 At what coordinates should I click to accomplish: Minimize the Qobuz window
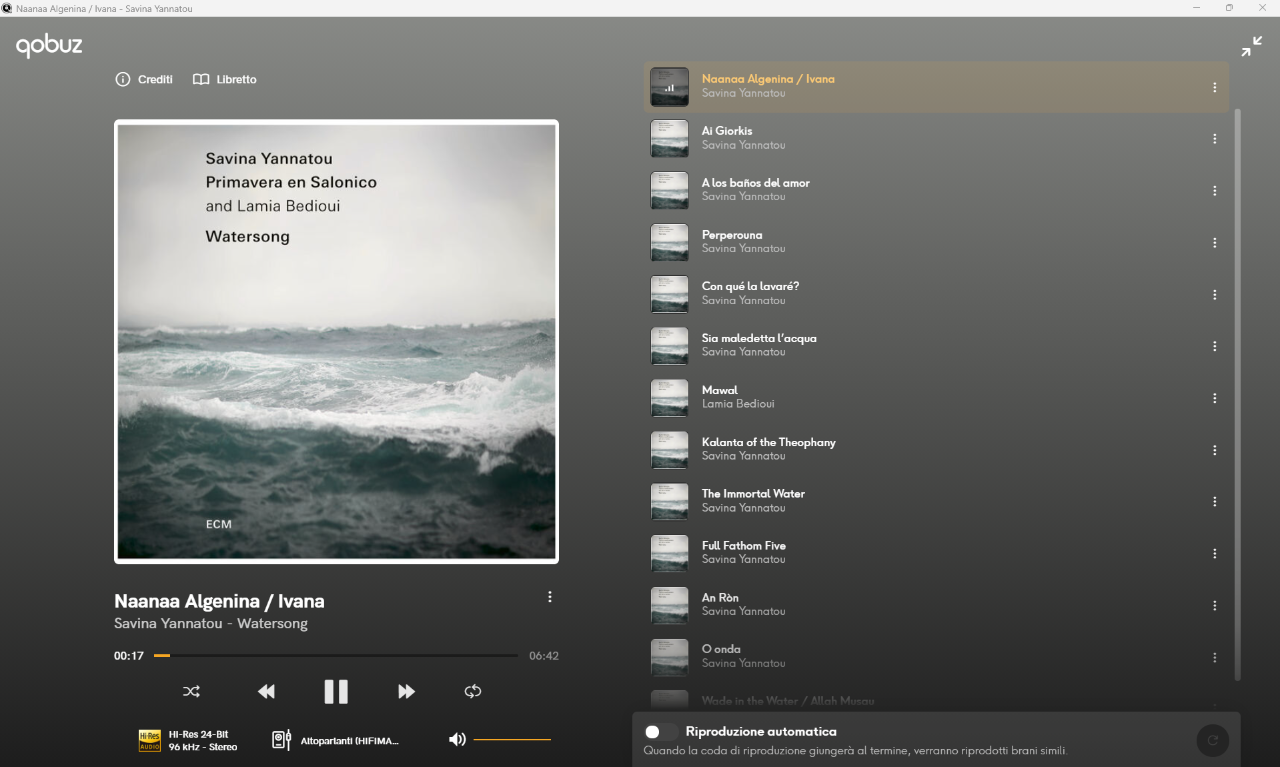(x=1196, y=8)
